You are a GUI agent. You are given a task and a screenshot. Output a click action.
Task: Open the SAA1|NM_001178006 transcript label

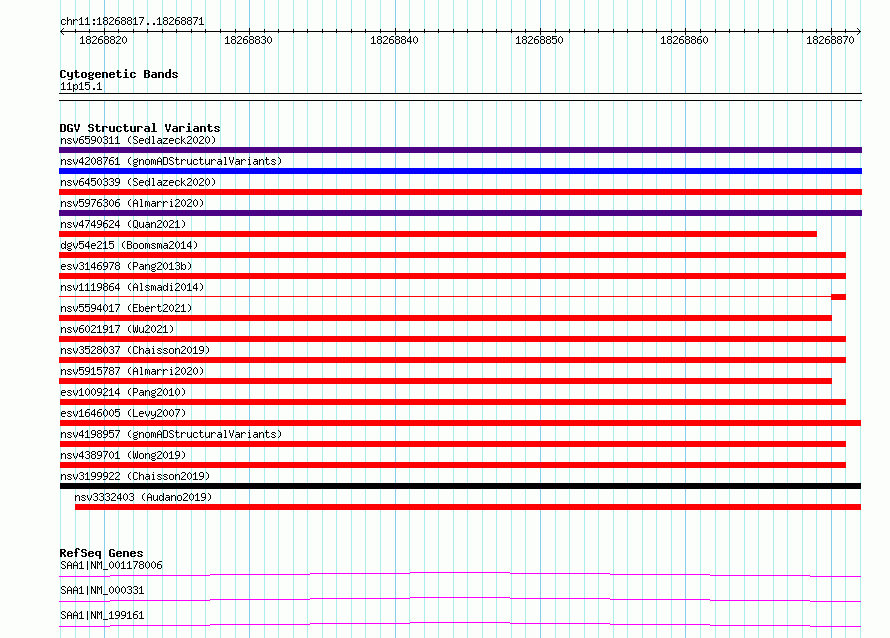point(111,565)
